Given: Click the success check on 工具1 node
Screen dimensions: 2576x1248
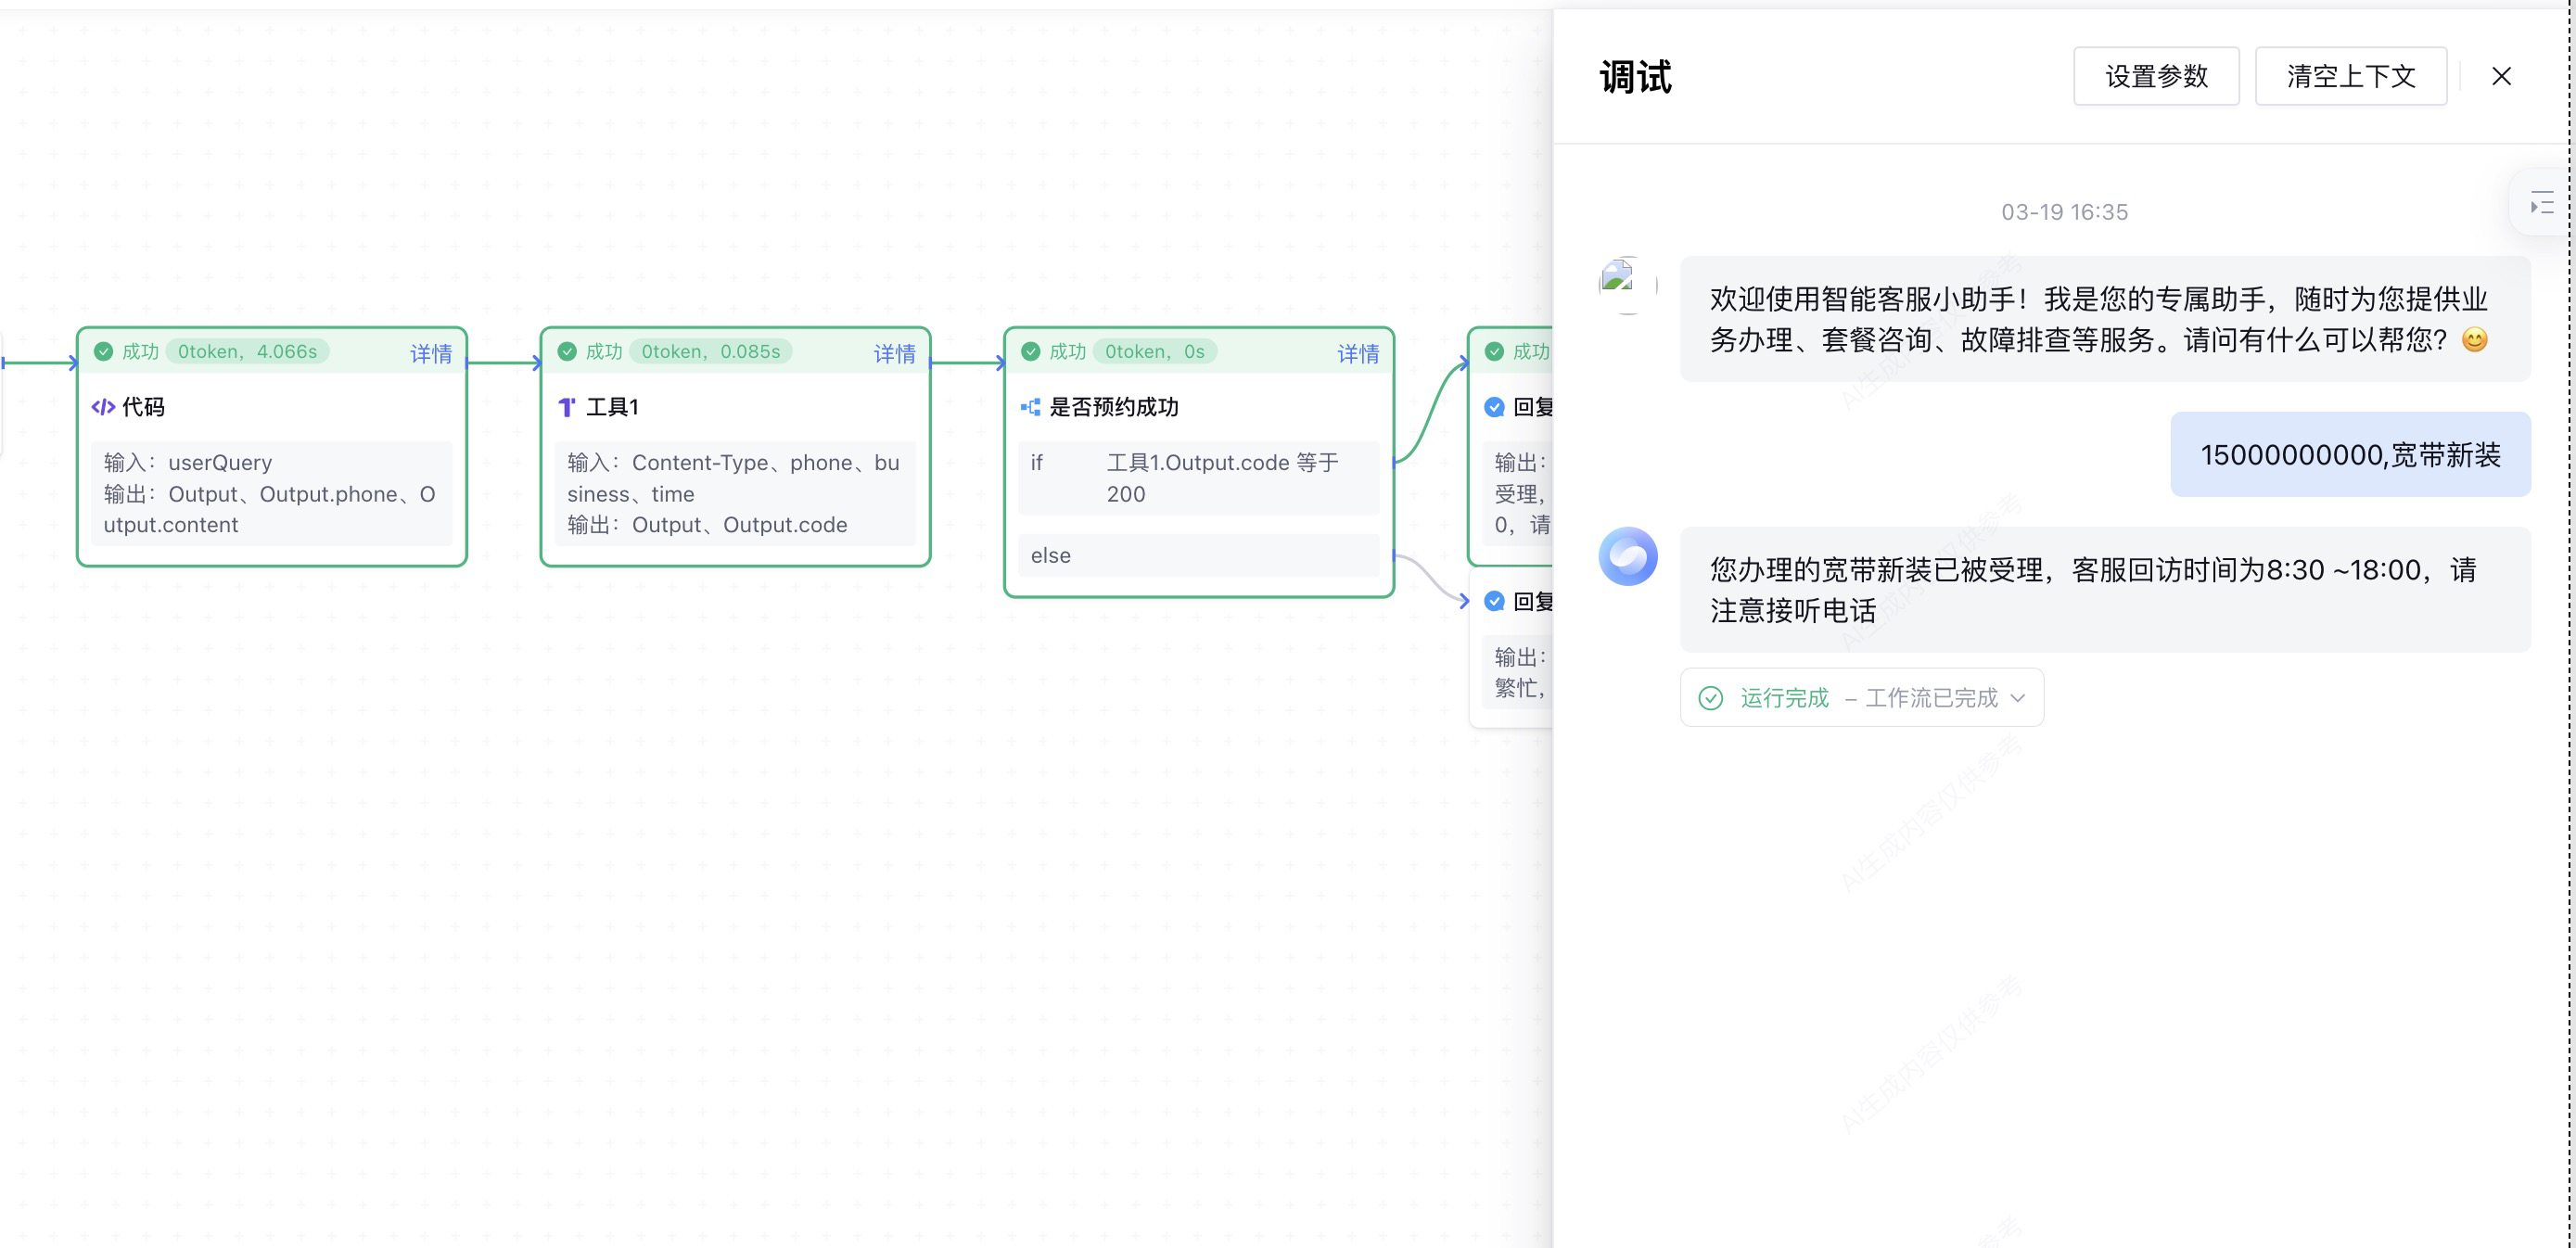Looking at the screenshot, I should pos(567,351).
